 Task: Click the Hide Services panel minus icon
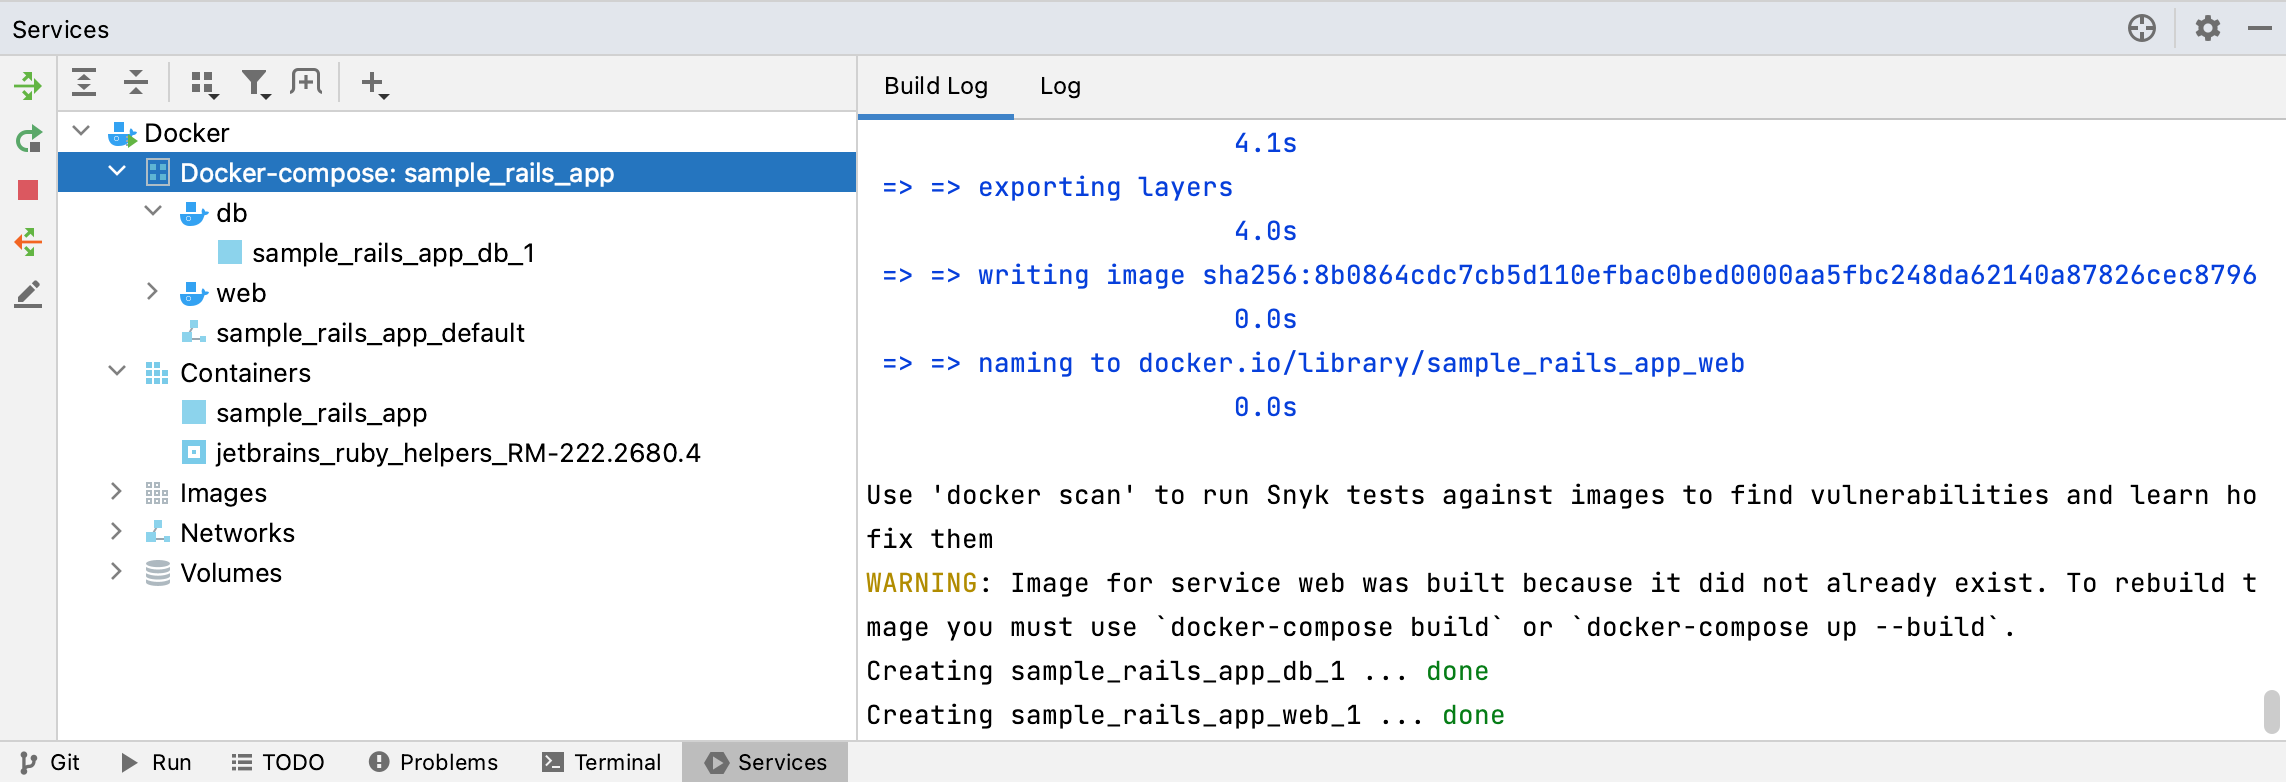2260,29
